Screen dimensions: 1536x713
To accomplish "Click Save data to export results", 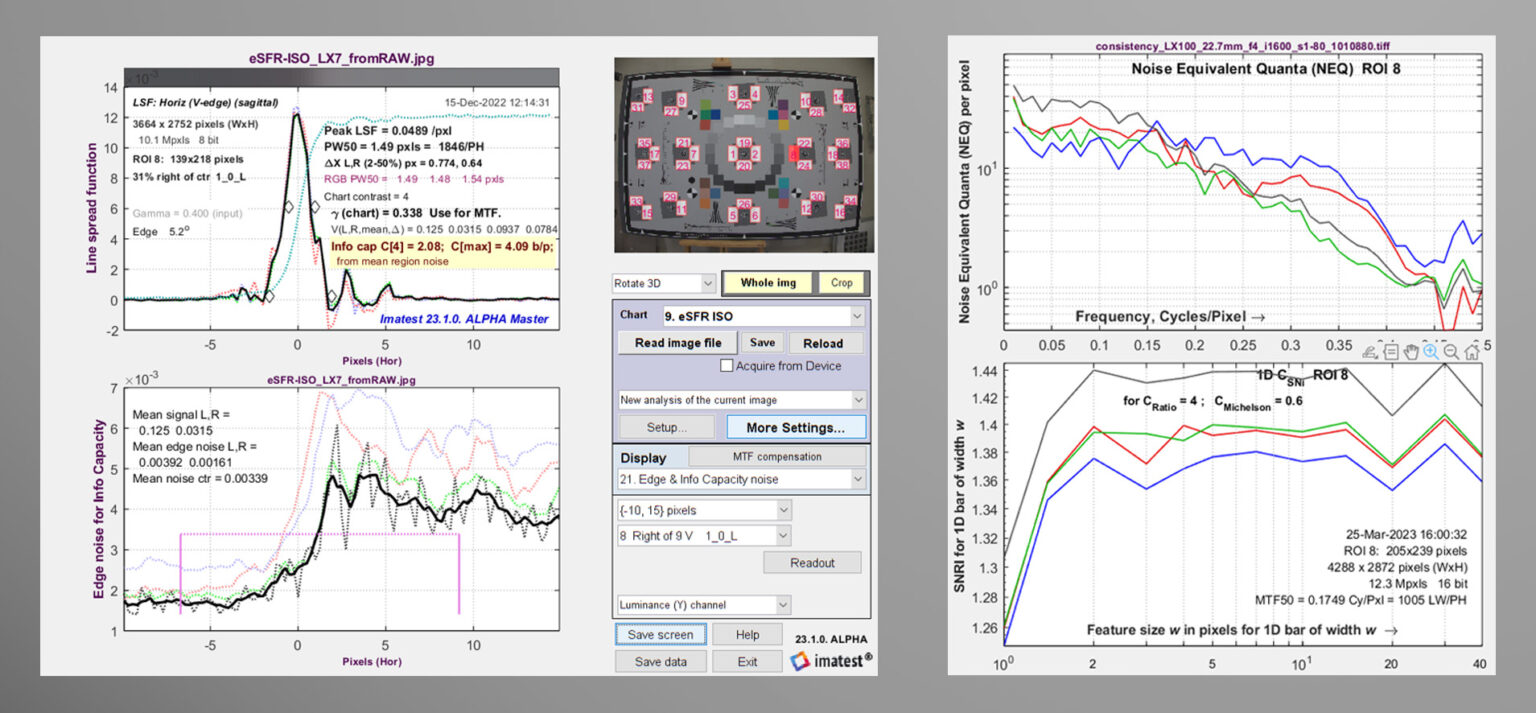I will pos(660,660).
